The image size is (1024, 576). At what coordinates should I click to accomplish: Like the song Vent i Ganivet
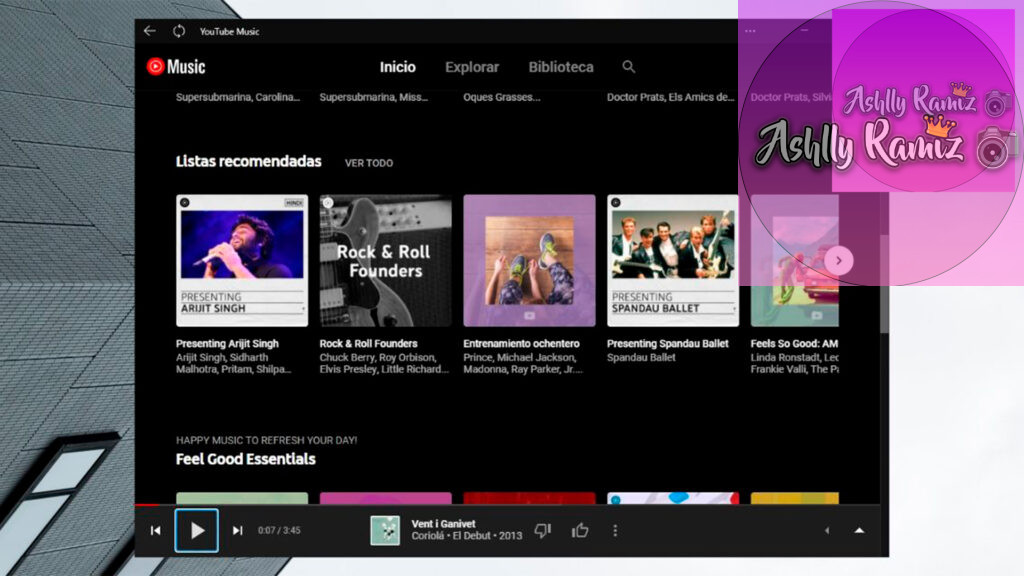[x=580, y=530]
